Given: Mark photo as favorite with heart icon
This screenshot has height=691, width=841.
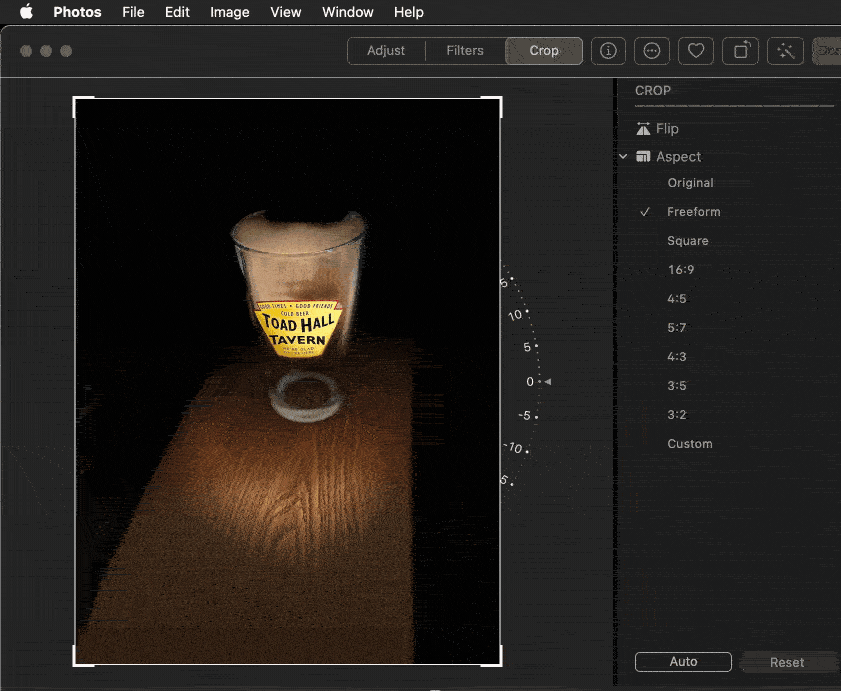Looking at the screenshot, I should coord(696,51).
